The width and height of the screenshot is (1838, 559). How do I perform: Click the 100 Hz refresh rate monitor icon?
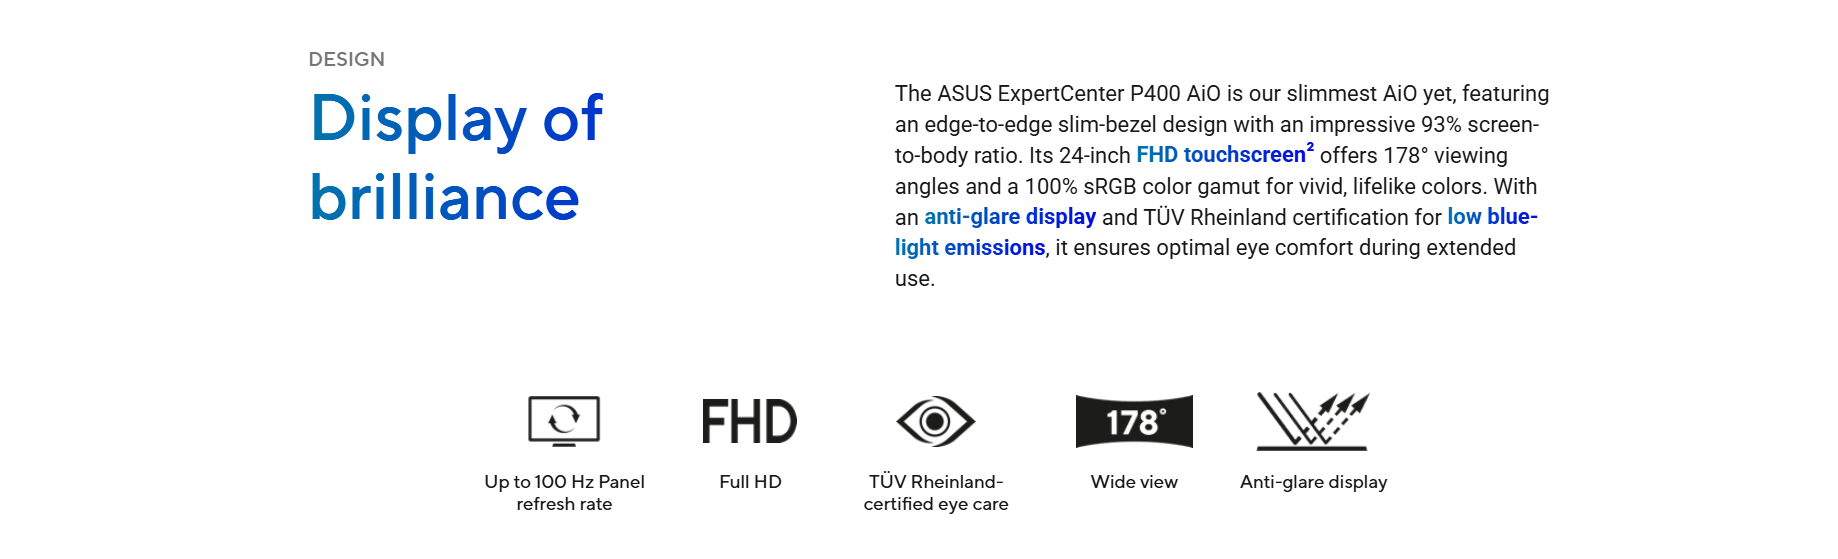tap(564, 421)
